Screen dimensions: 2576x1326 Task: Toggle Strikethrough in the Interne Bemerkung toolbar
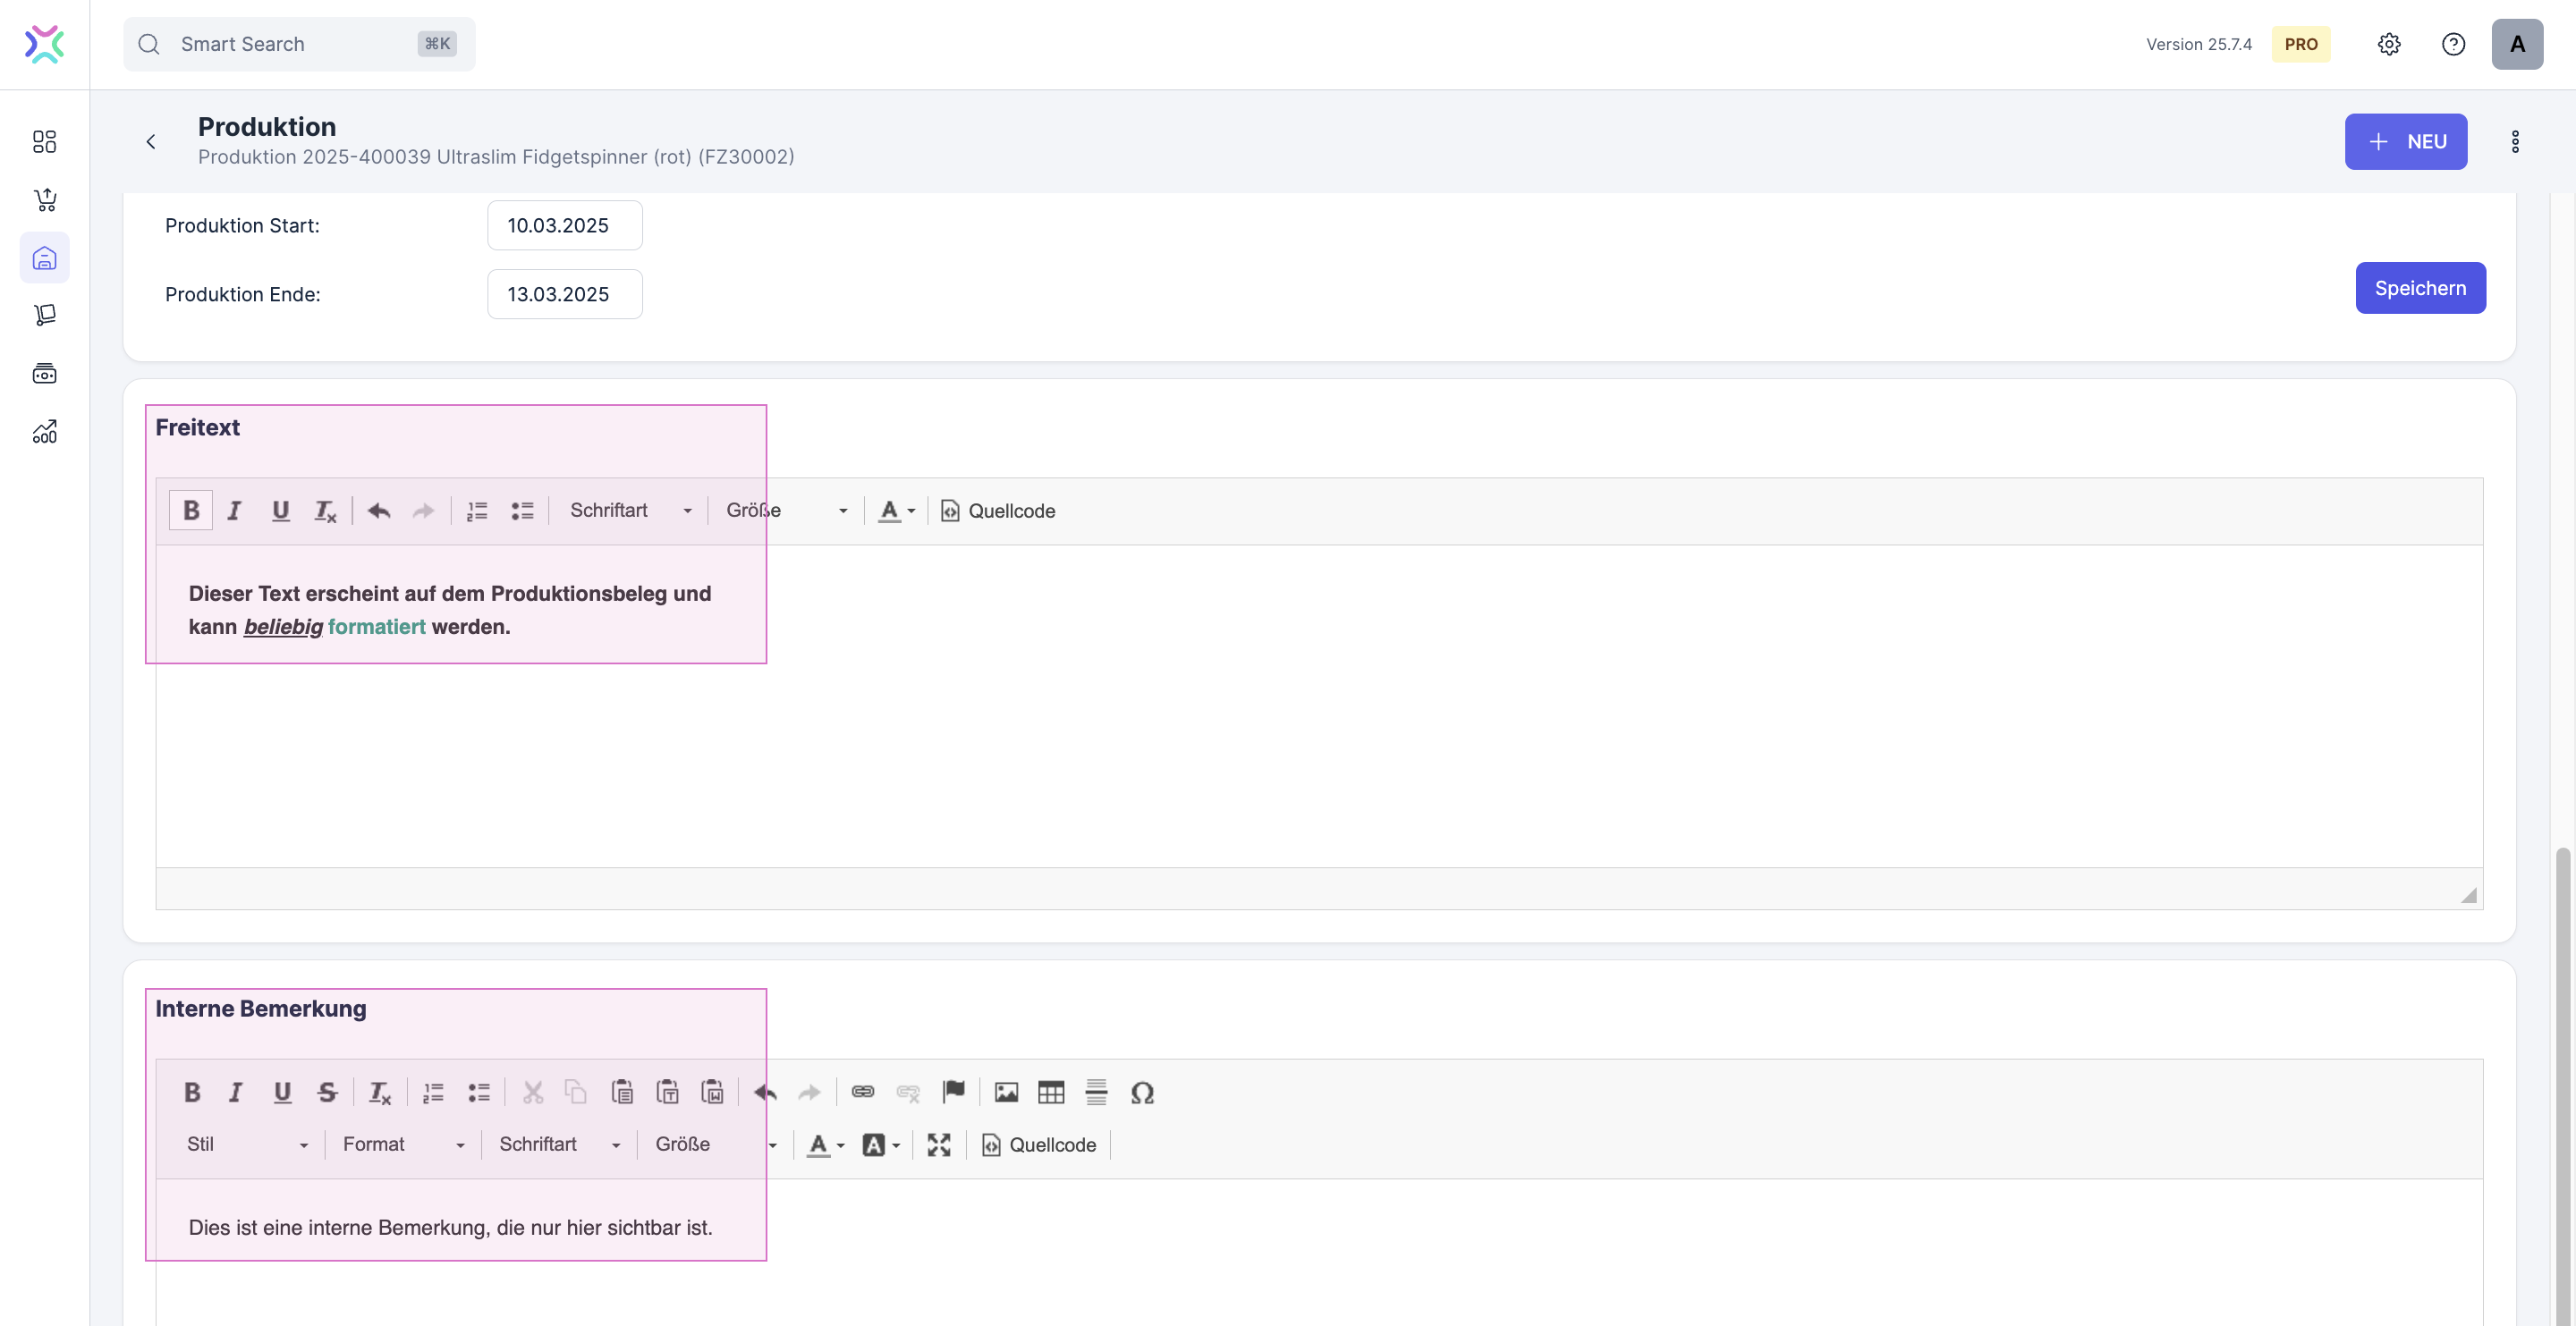coord(327,1092)
